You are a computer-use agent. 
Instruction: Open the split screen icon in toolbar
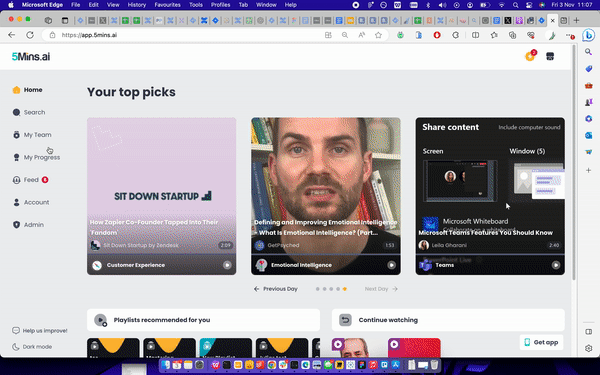coord(475,35)
